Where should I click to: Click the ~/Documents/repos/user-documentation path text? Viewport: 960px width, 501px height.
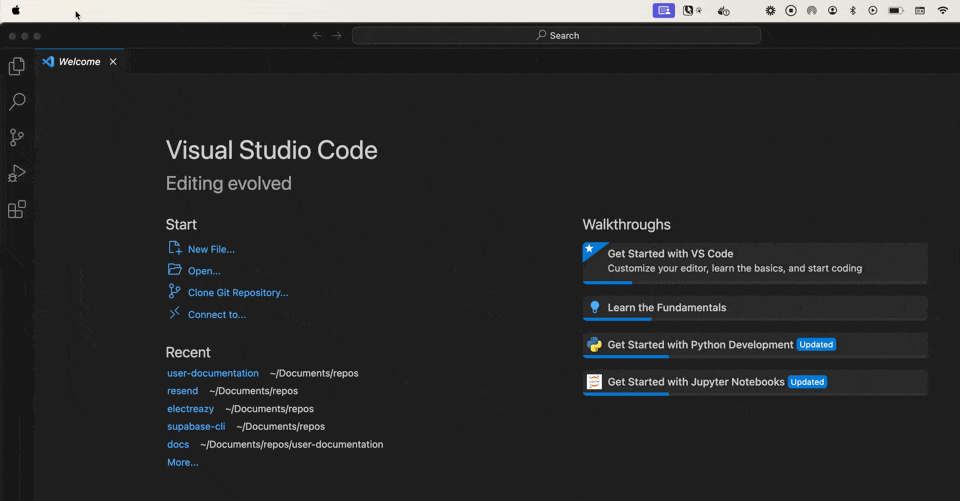click(x=291, y=444)
